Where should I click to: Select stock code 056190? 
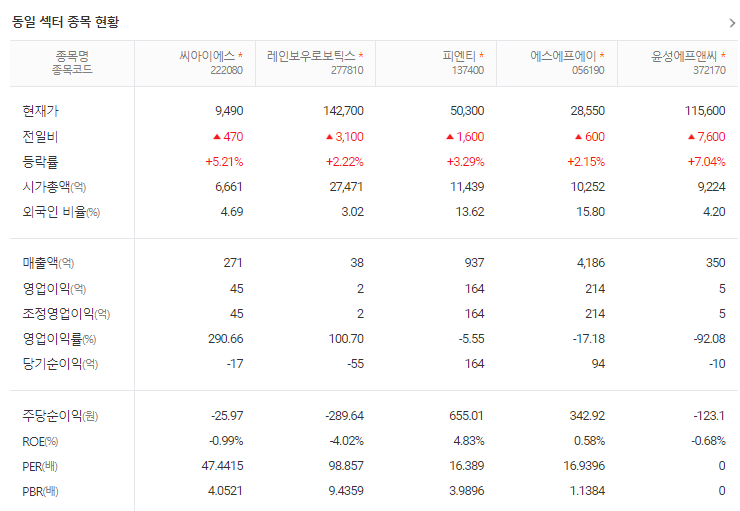pyautogui.click(x=588, y=70)
